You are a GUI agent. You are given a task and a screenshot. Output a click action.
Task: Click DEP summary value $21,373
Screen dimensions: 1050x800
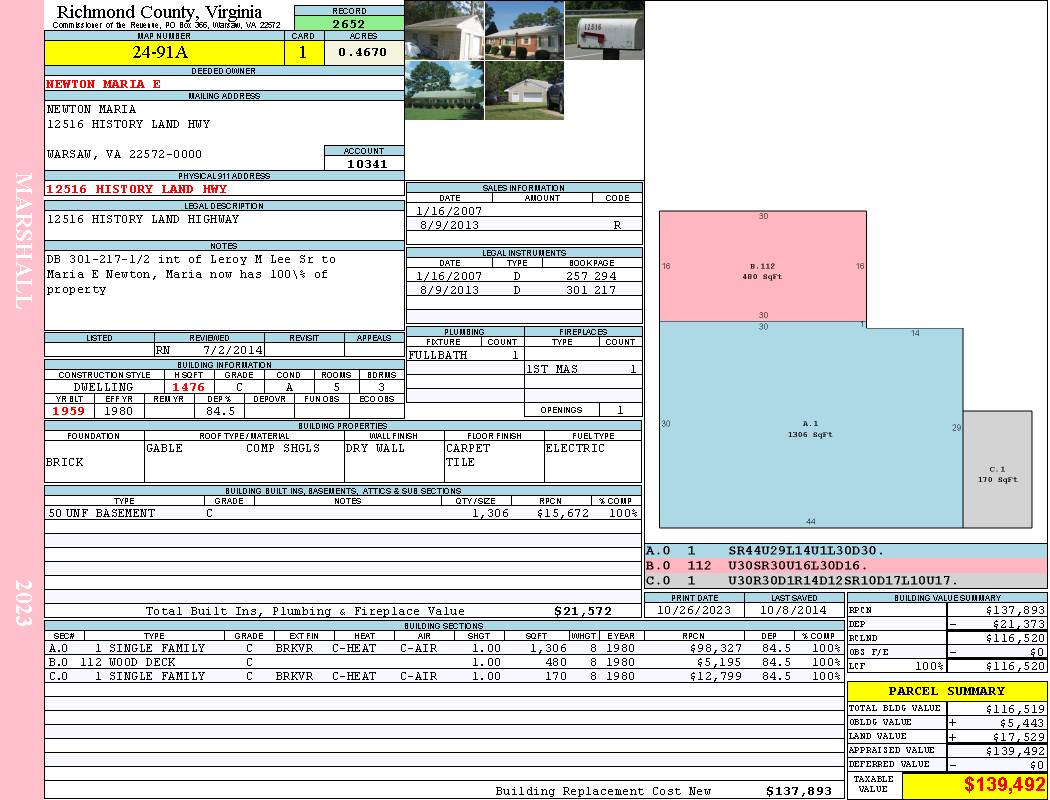[1019, 625]
